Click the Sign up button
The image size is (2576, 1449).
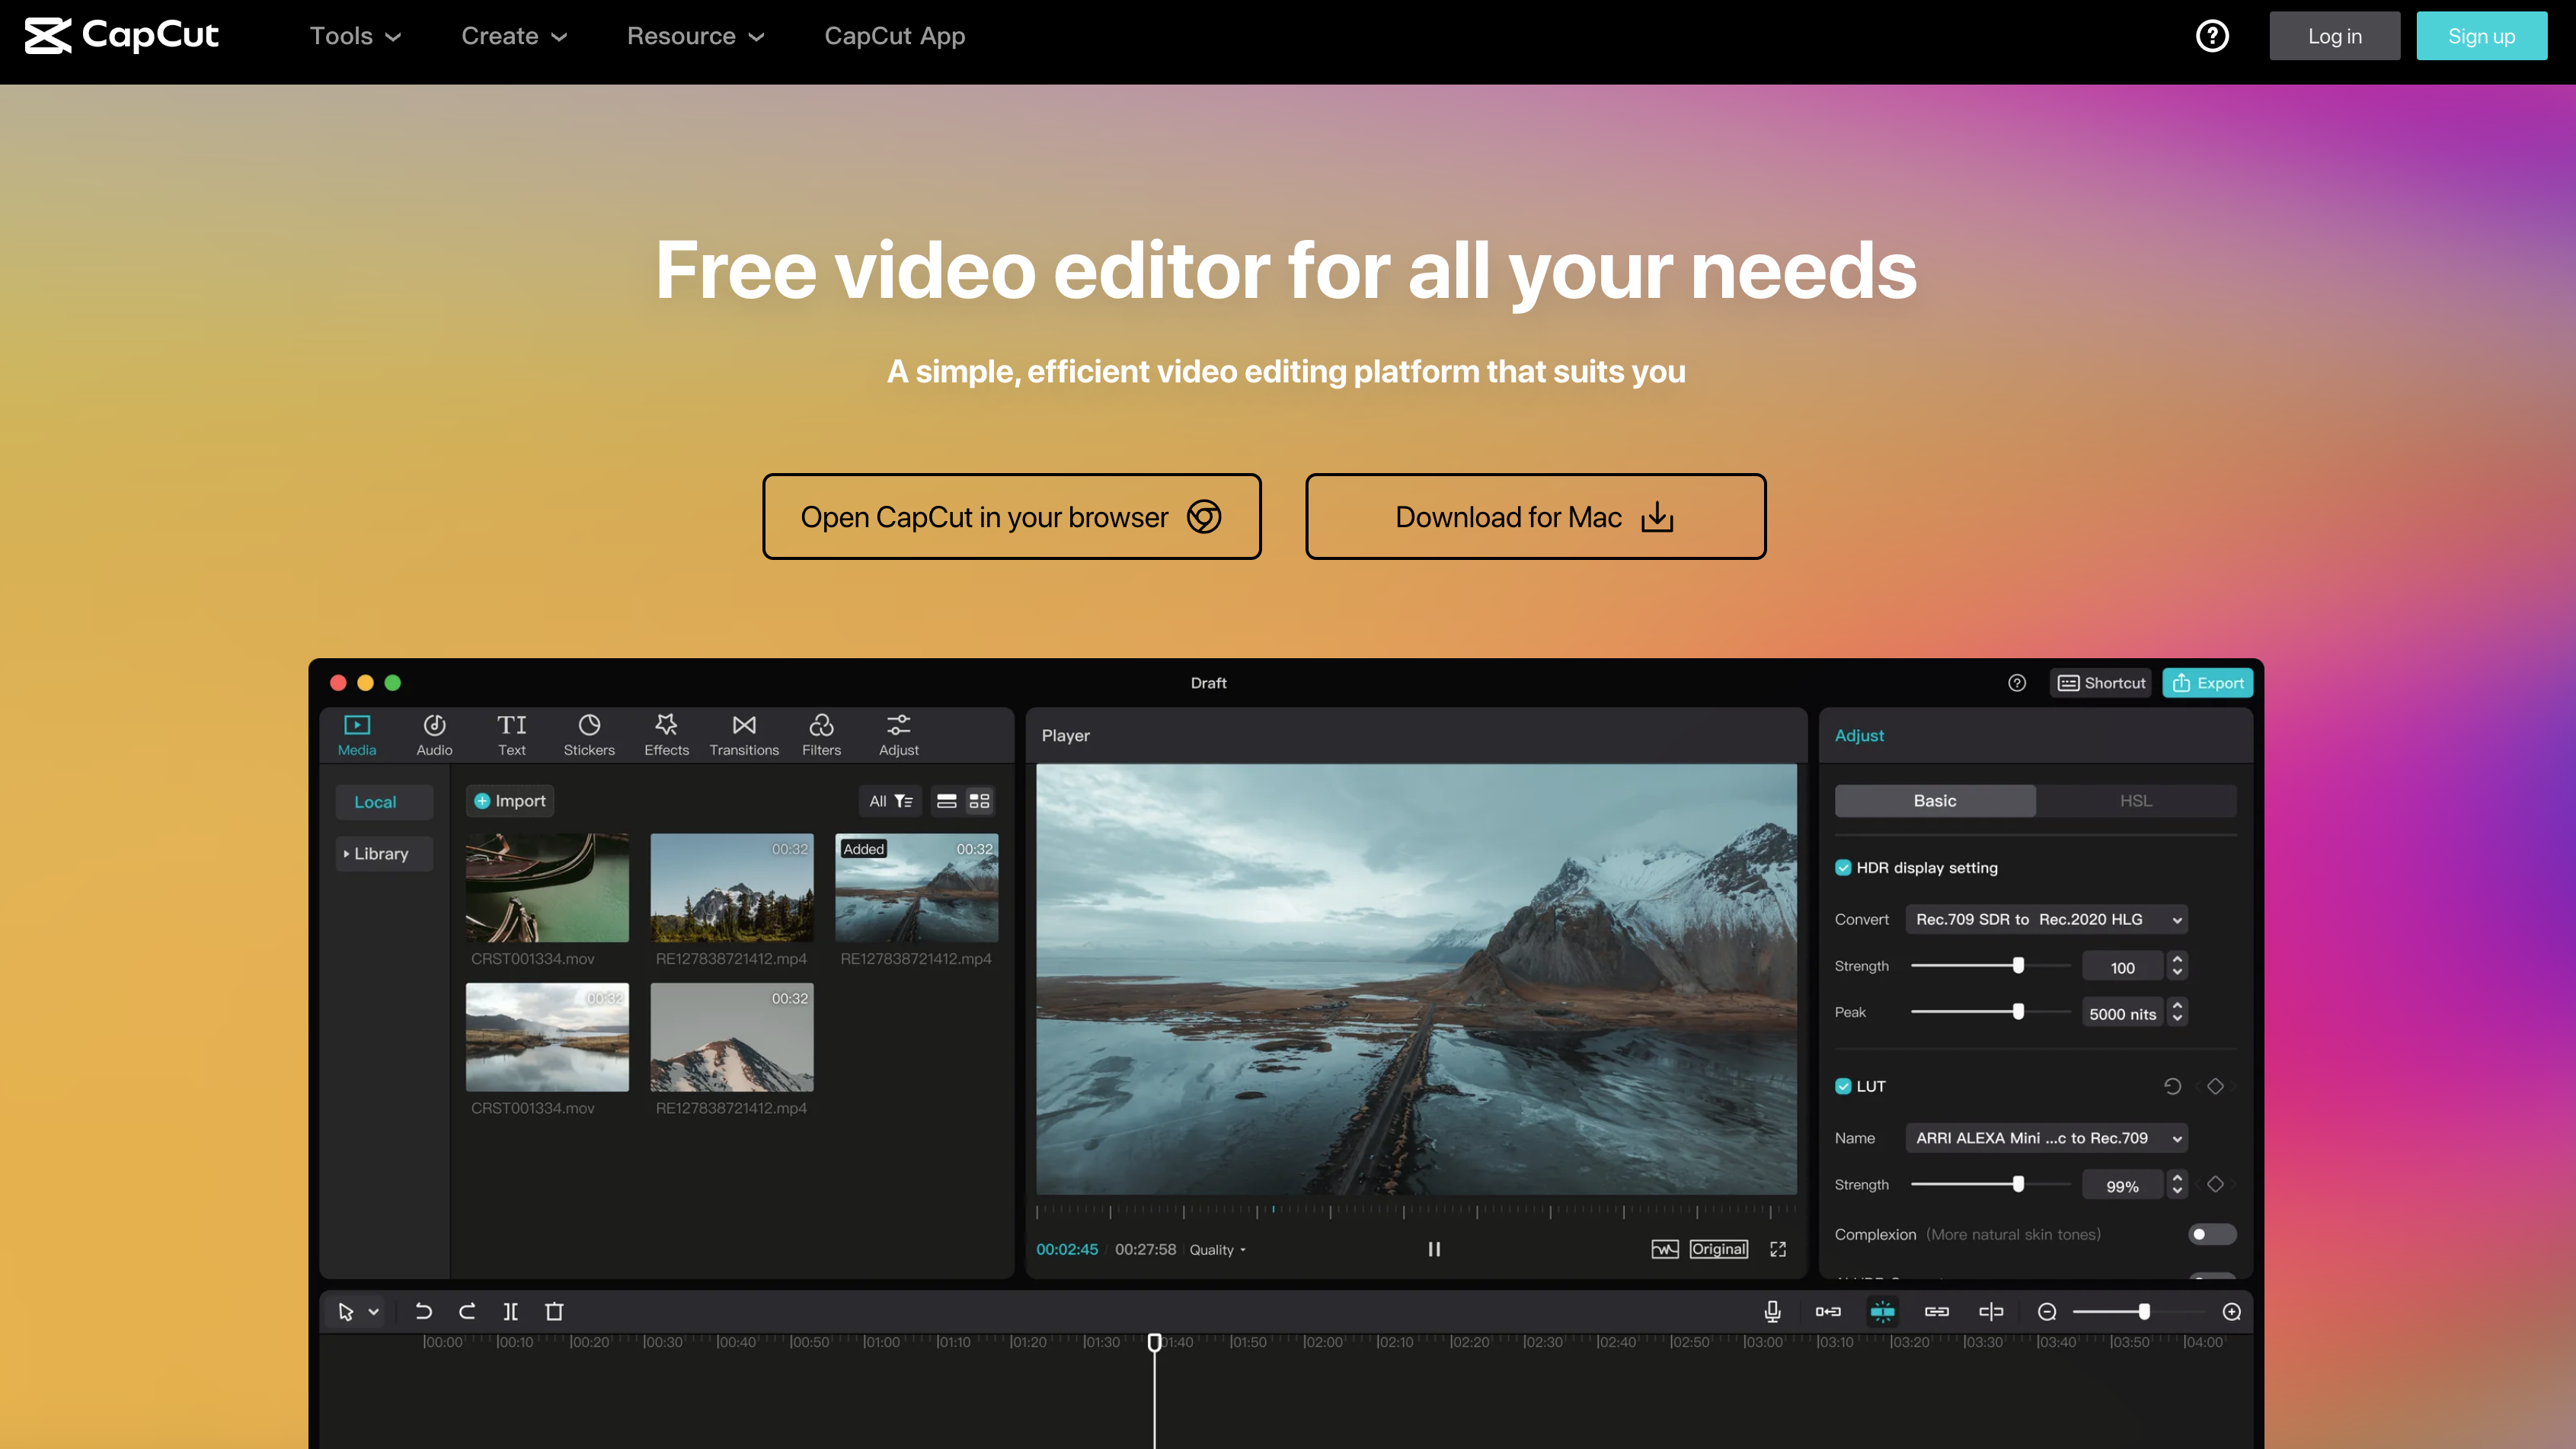click(2482, 36)
